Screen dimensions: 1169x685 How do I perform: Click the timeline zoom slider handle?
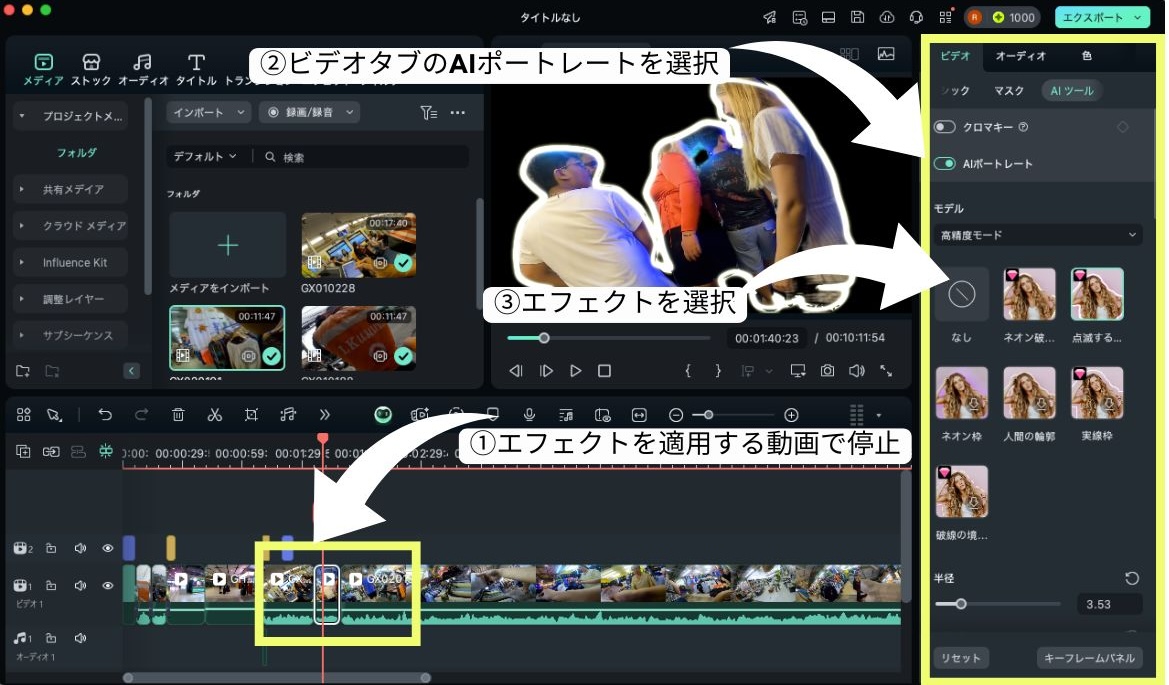pyautogui.click(x=709, y=414)
